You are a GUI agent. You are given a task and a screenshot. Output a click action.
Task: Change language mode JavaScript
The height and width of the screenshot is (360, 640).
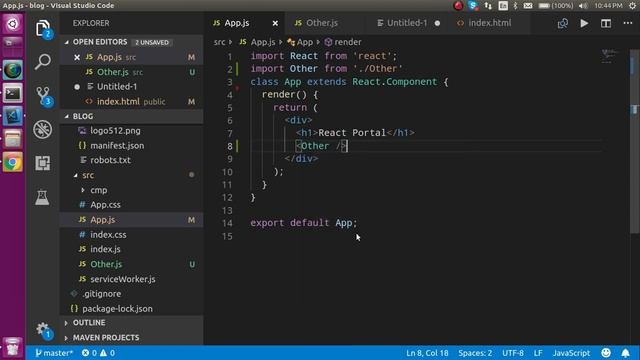coord(571,353)
